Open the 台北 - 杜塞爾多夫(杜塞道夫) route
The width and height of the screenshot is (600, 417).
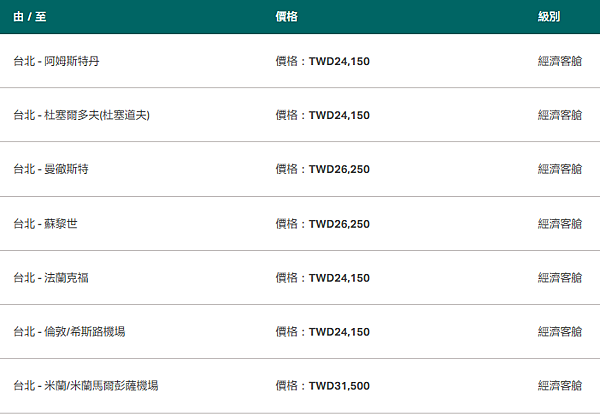82,115
